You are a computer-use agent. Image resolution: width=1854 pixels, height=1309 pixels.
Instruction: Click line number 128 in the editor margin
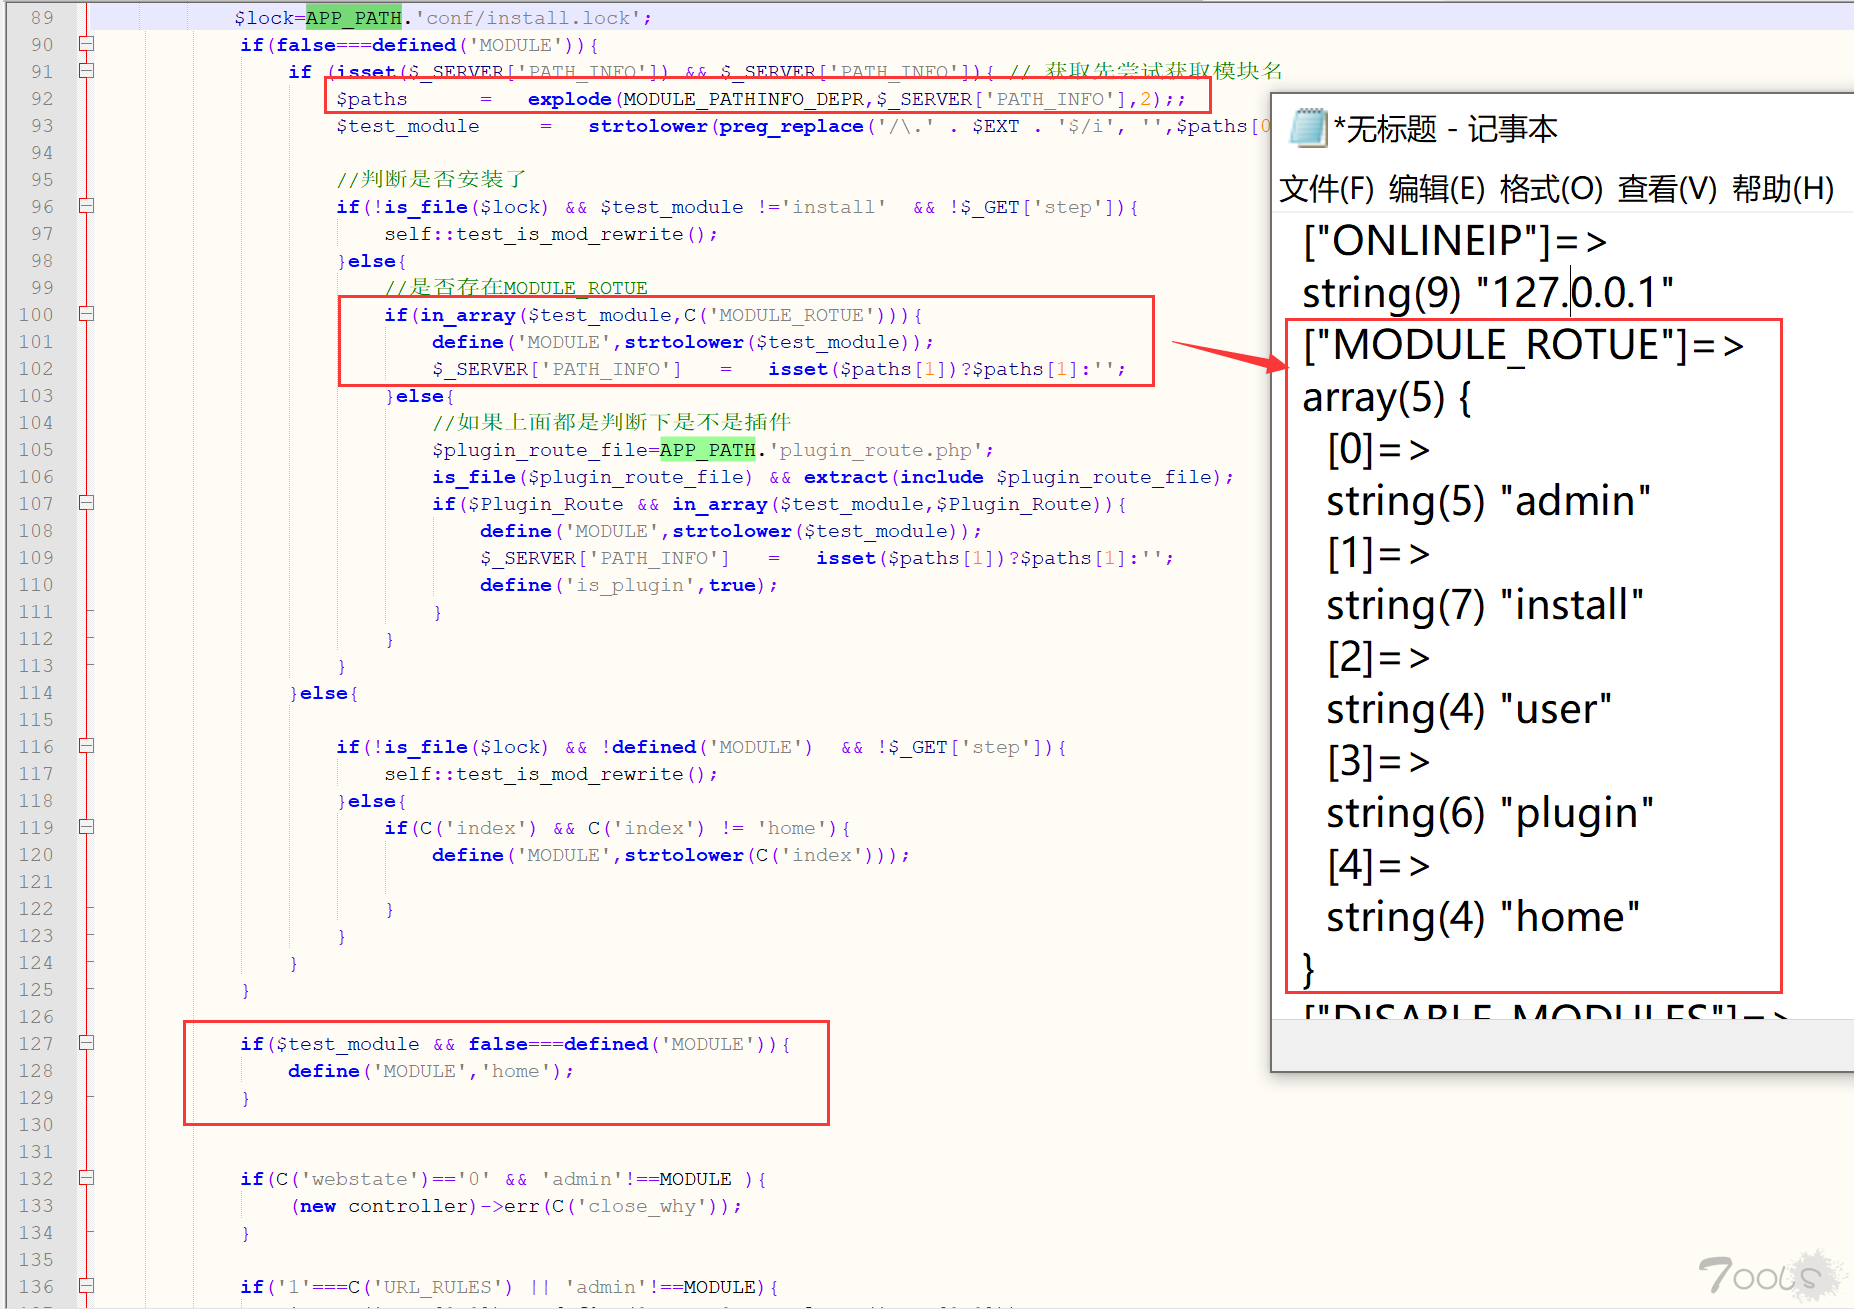[x=36, y=1070]
